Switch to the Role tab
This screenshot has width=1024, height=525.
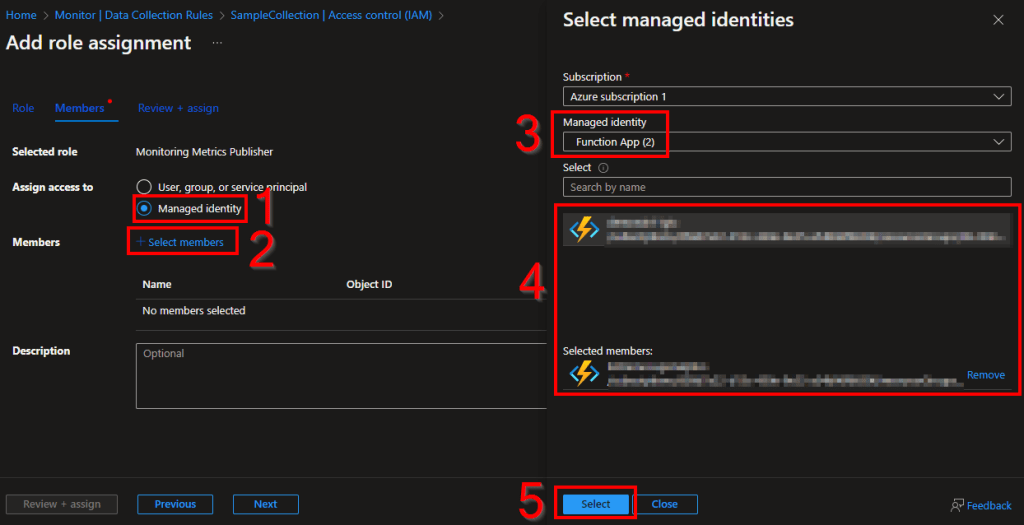tap(23, 108)
